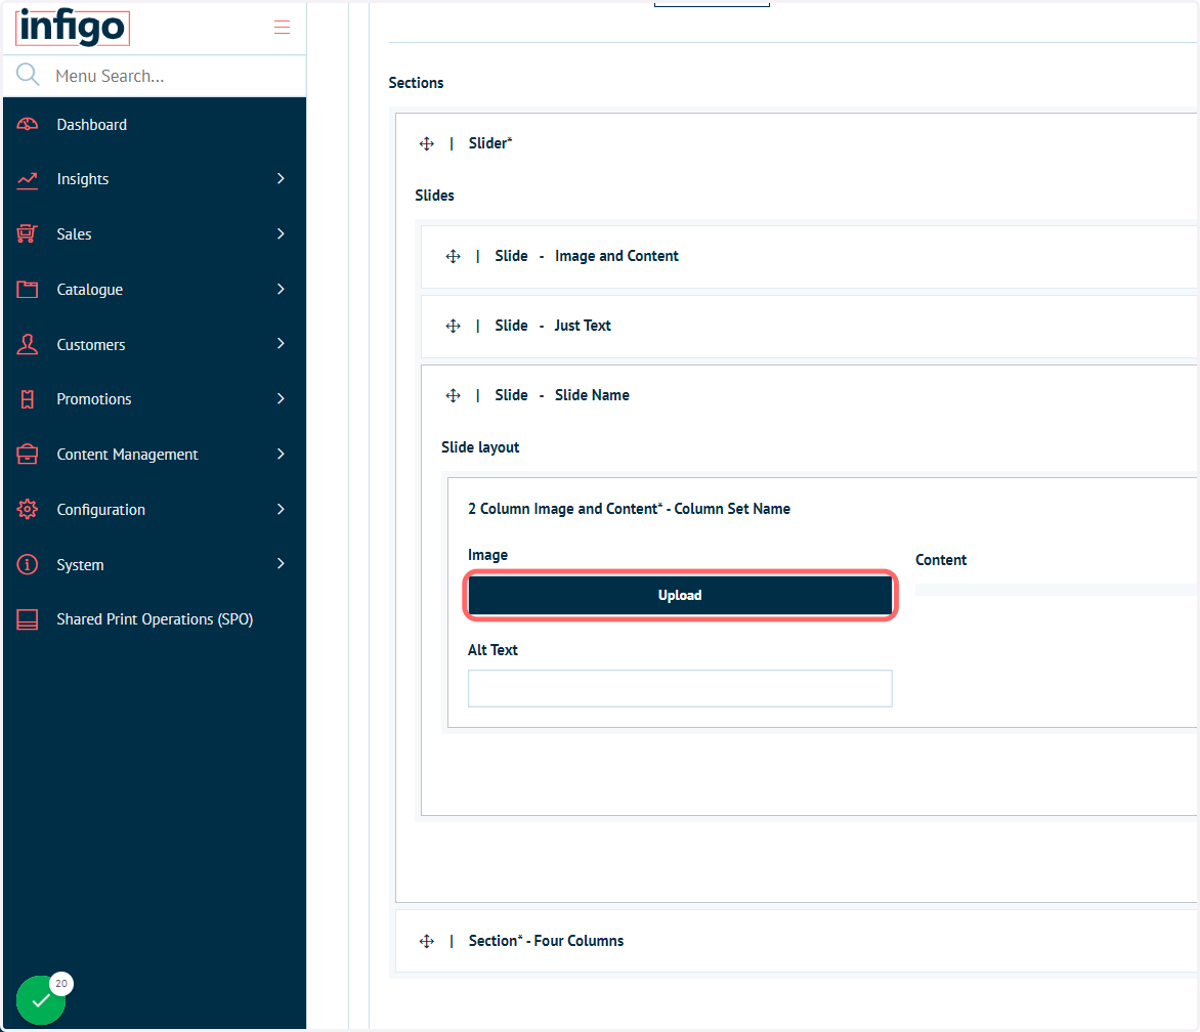Click the Sales cart icon
Image resolution: width=1200 pixels, height=1032 pixels.
(28, 234)
